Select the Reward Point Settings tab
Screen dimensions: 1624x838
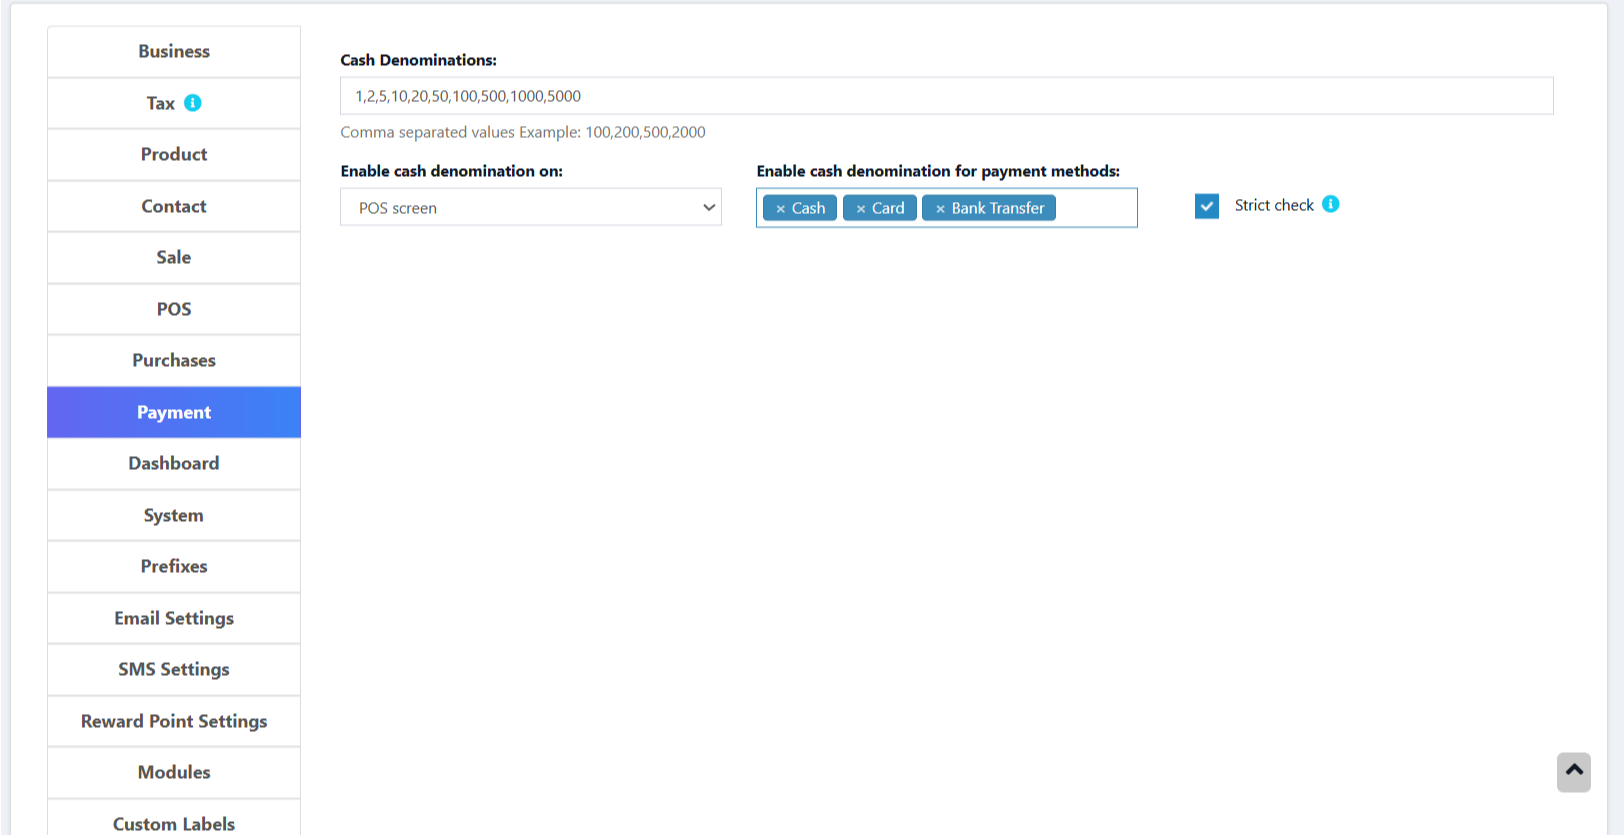tap(174, 721)
